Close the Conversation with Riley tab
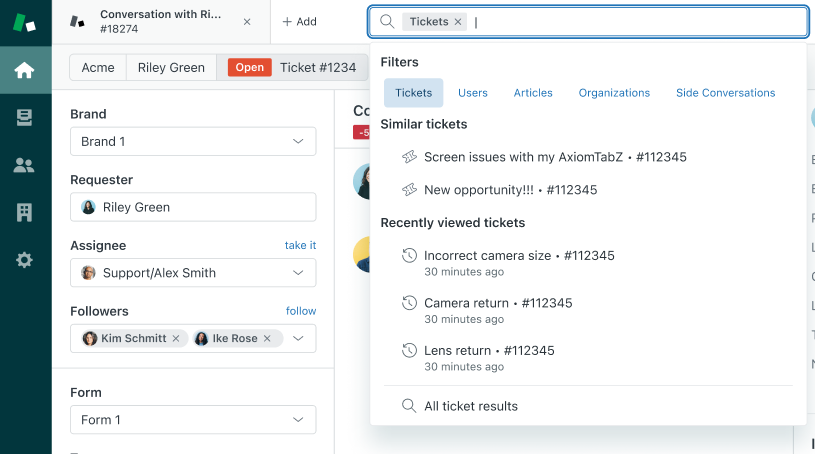 click(247, 21)
